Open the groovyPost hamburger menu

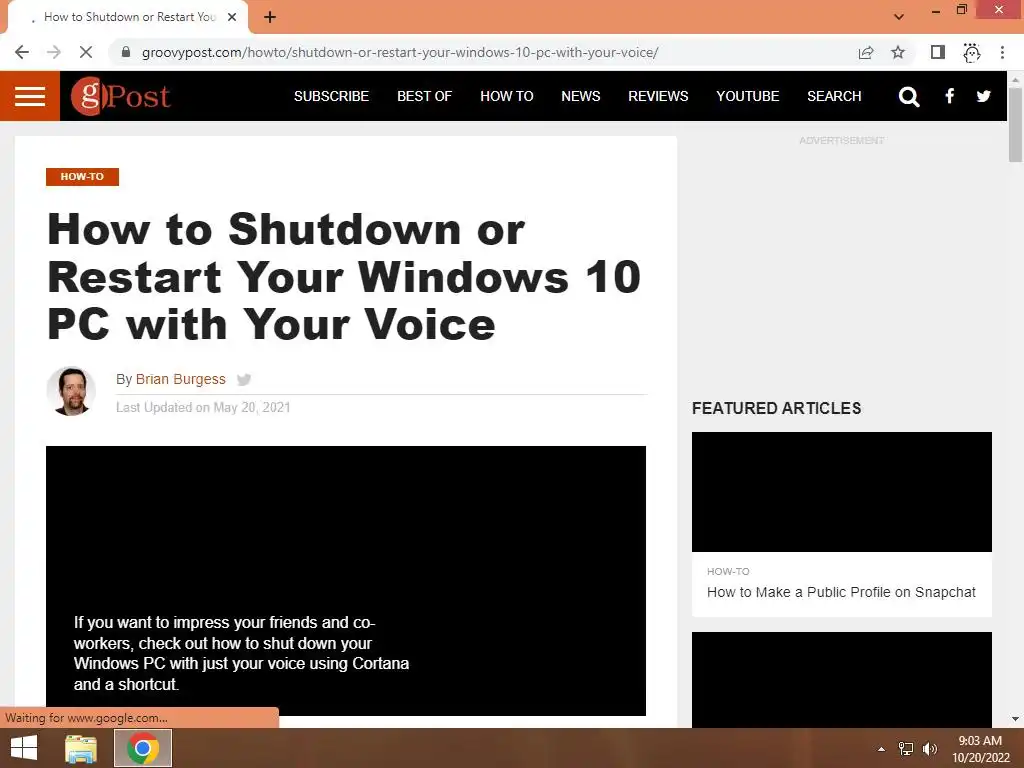[30, 96]
